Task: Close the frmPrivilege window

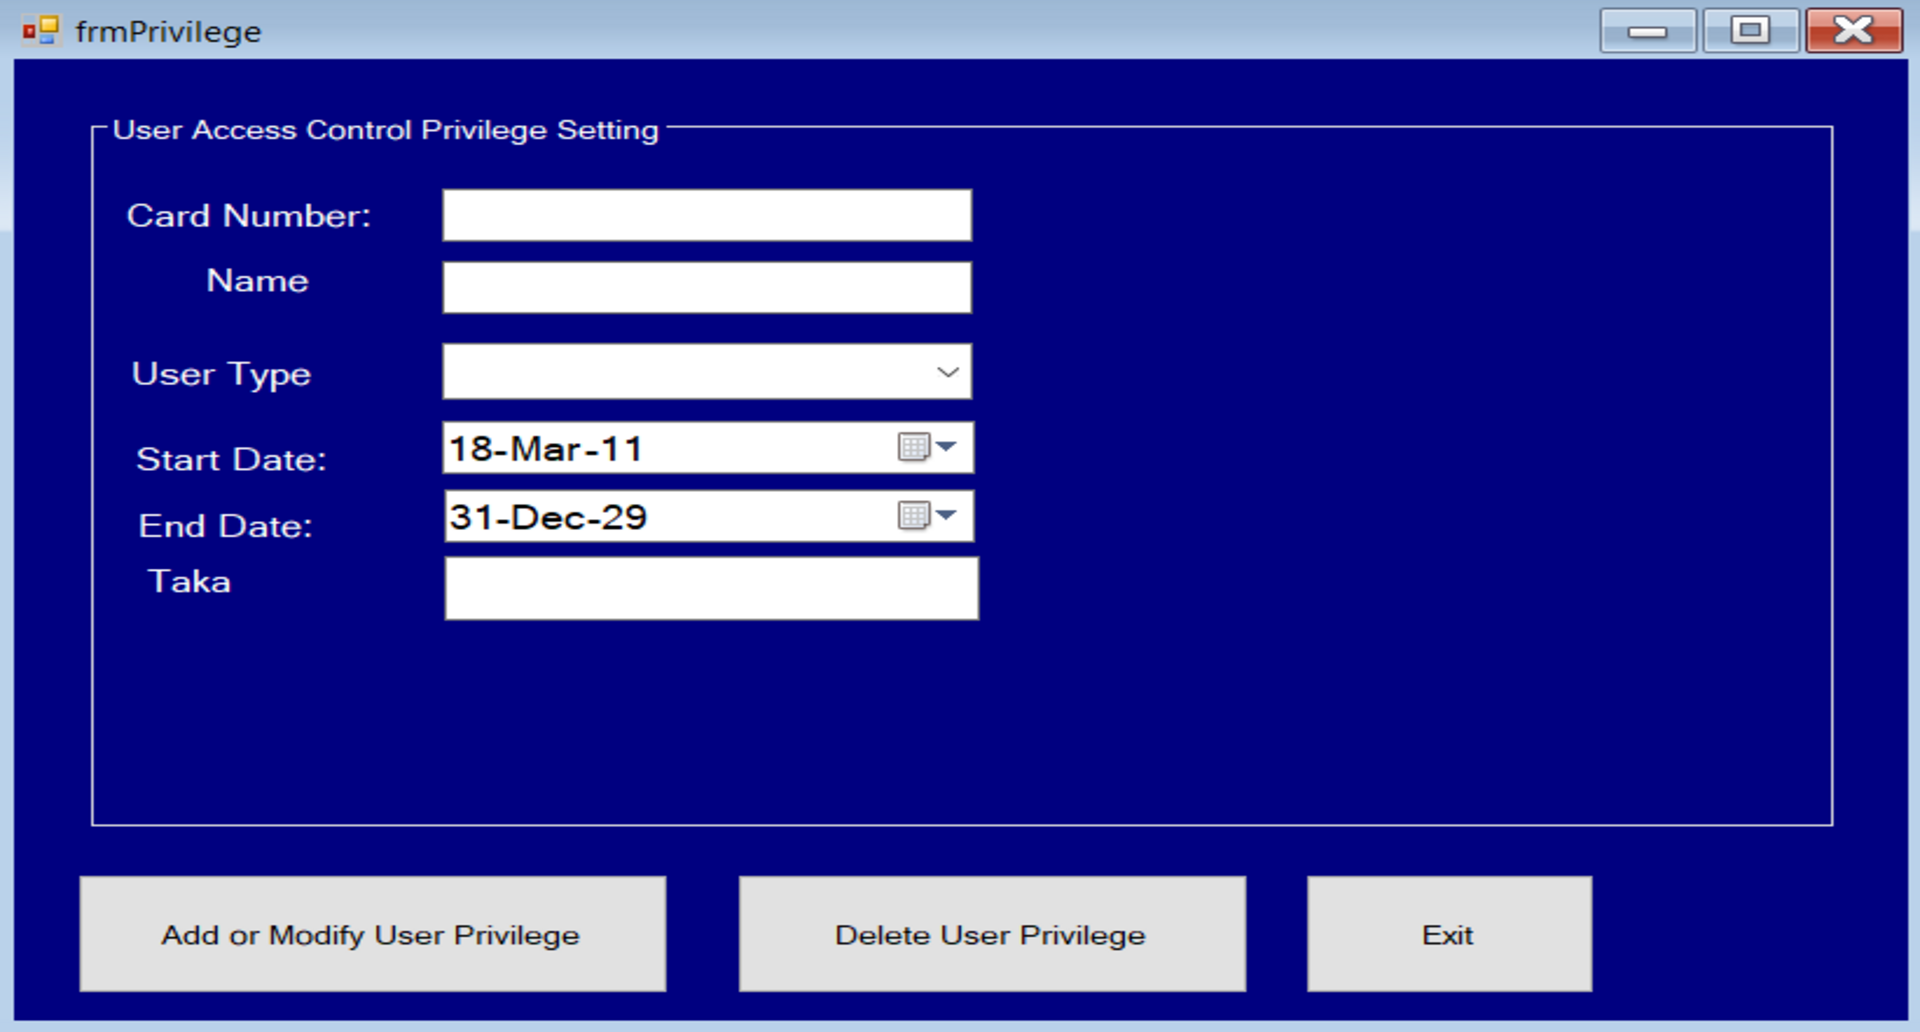Action: pyautogui.click(x=1853, y=31)
